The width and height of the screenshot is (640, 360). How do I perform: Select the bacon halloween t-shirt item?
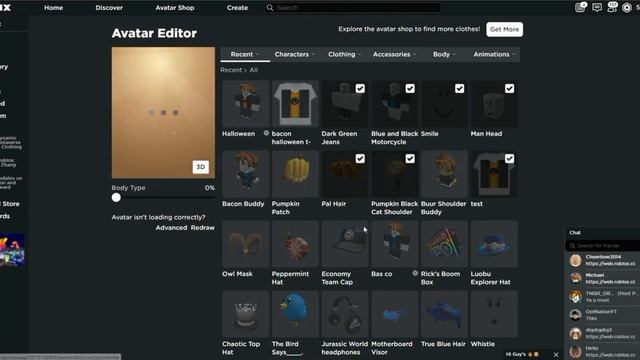[295, 104]
